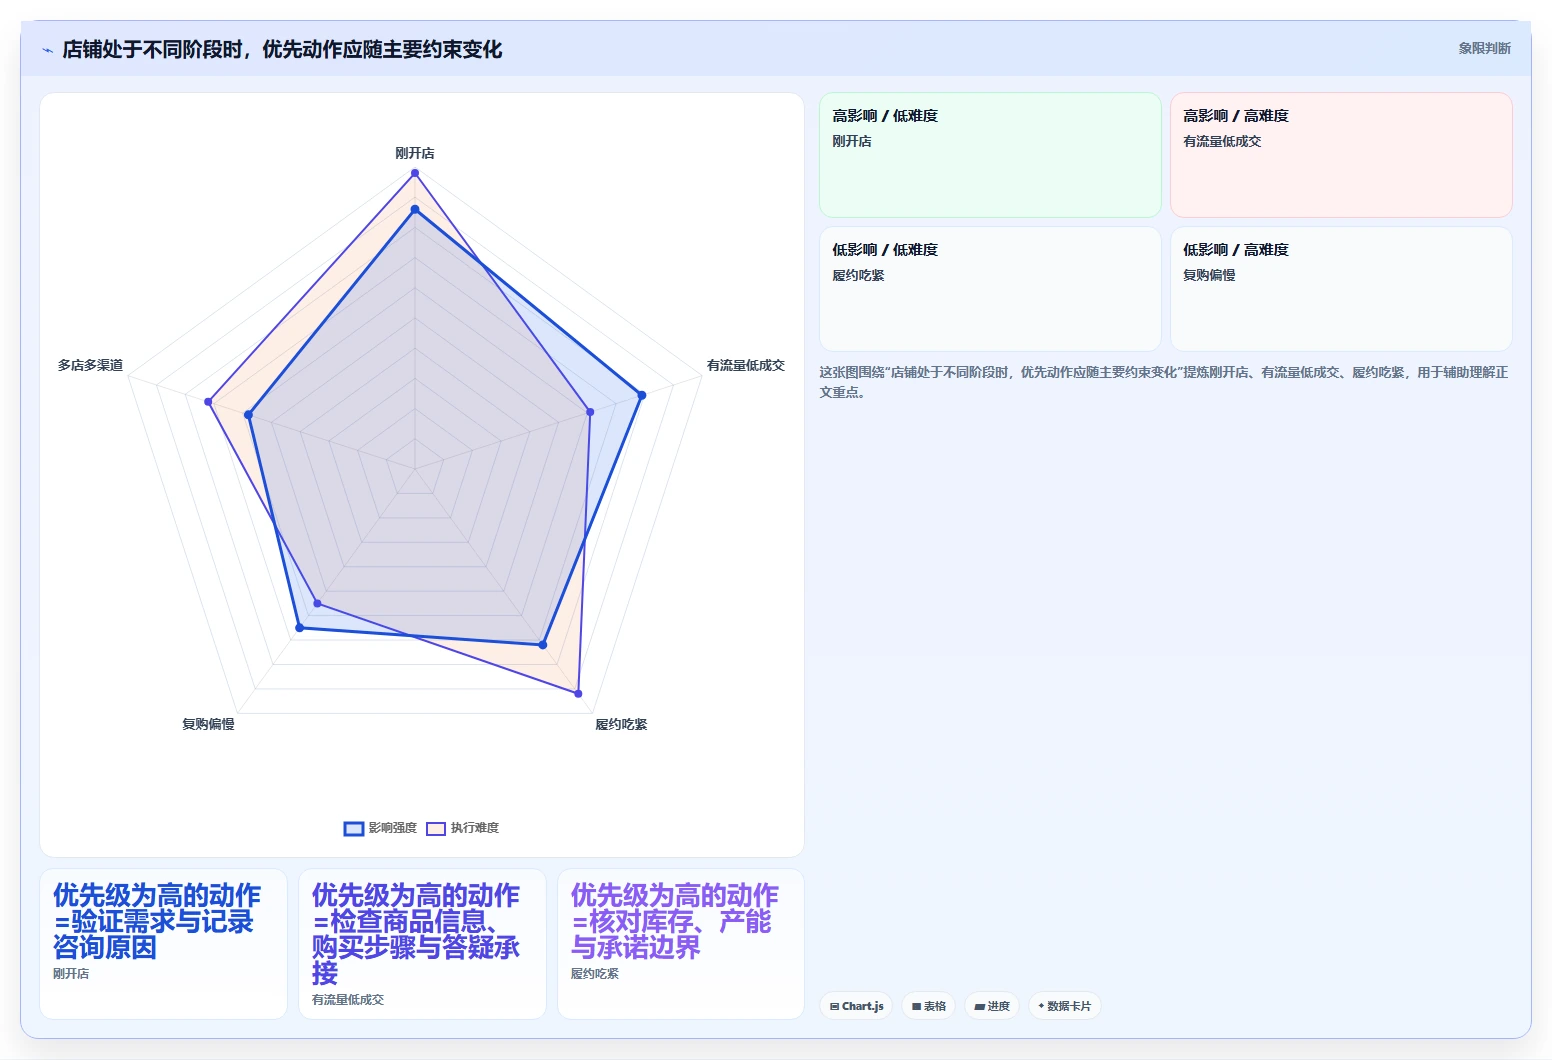Screen dimensions: 1552x1060
Task: Select the Chart.js tag chip
Action: tap(856, 1006)
